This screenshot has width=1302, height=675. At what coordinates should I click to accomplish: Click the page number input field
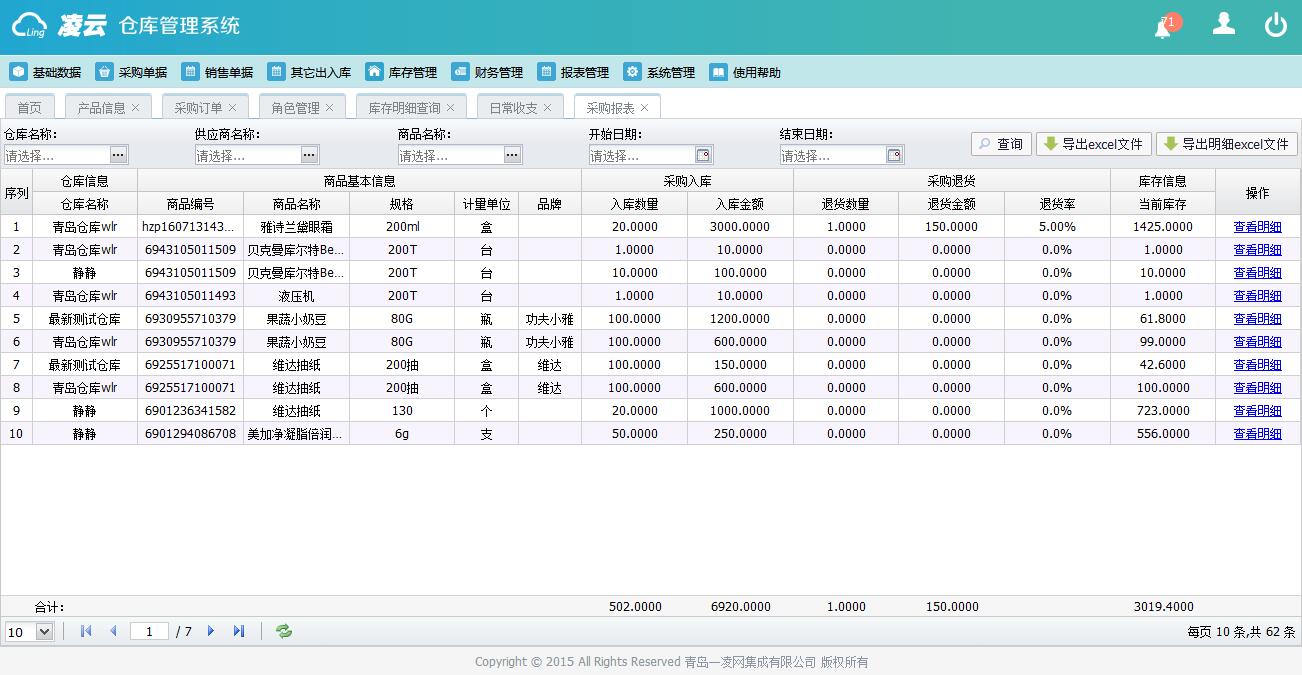point(149,631)
